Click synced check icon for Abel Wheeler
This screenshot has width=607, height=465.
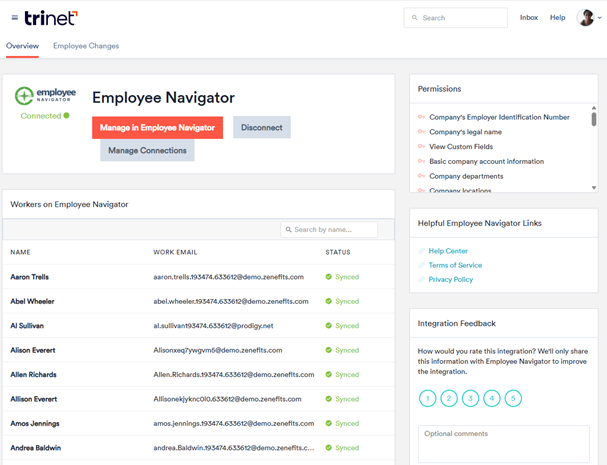[x=329, y=301]
